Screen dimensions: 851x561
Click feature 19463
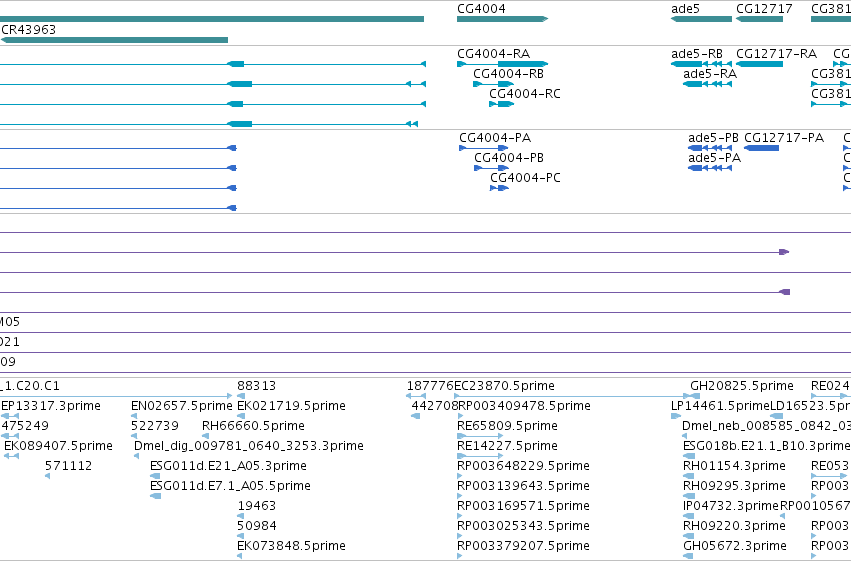[240, 516]
